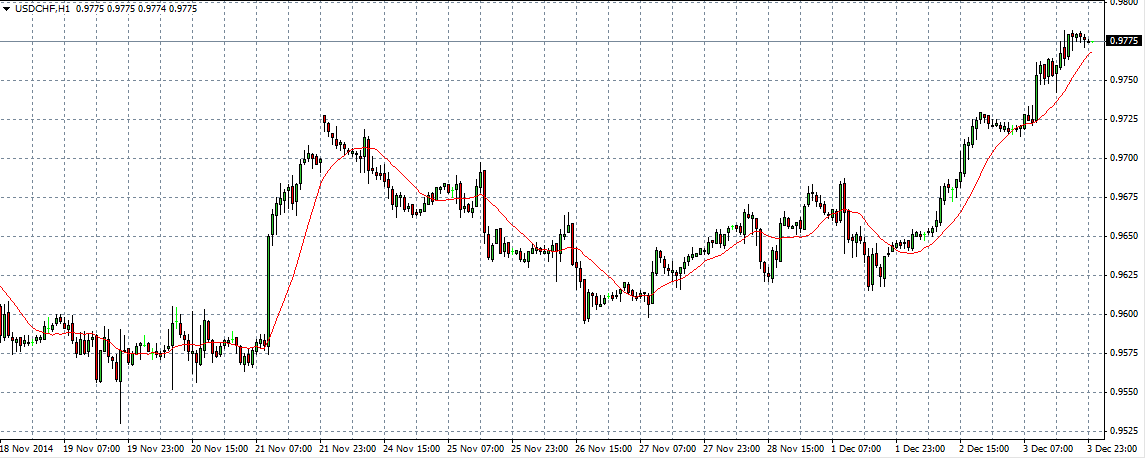Click the 0.9650 price scale label
Image resolution: width=1145 pixels, height=458 pixels.
click(1124, 236)
